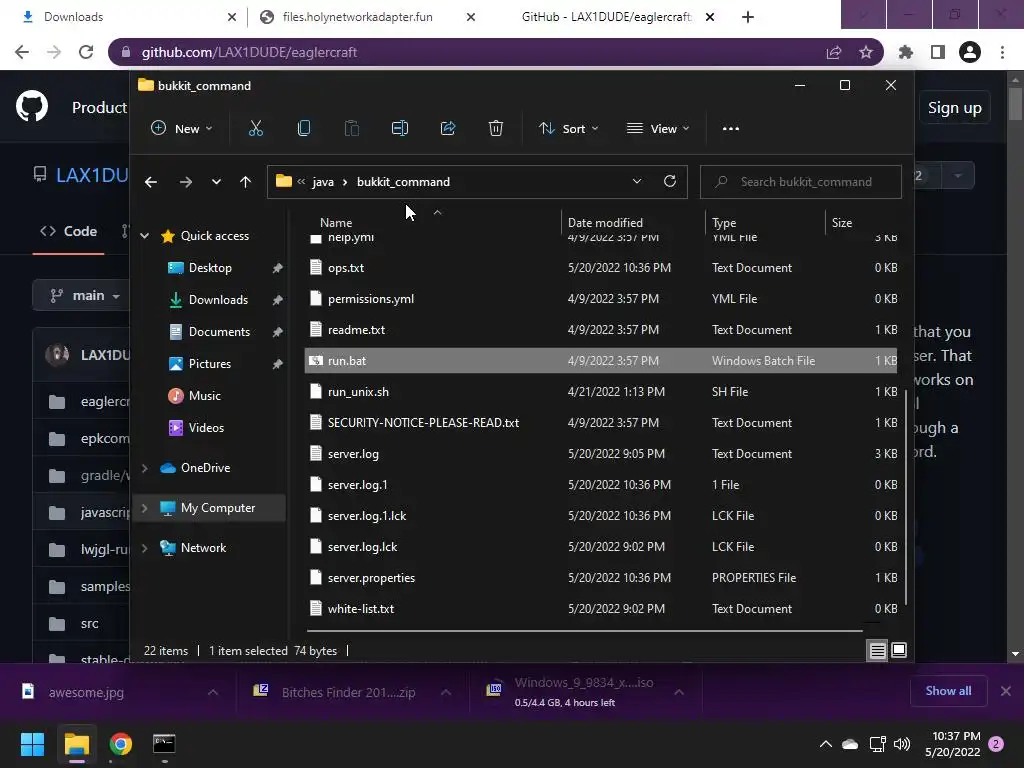Expand address bar history dropdown
1024x768 pixels.
click(637, 182)
